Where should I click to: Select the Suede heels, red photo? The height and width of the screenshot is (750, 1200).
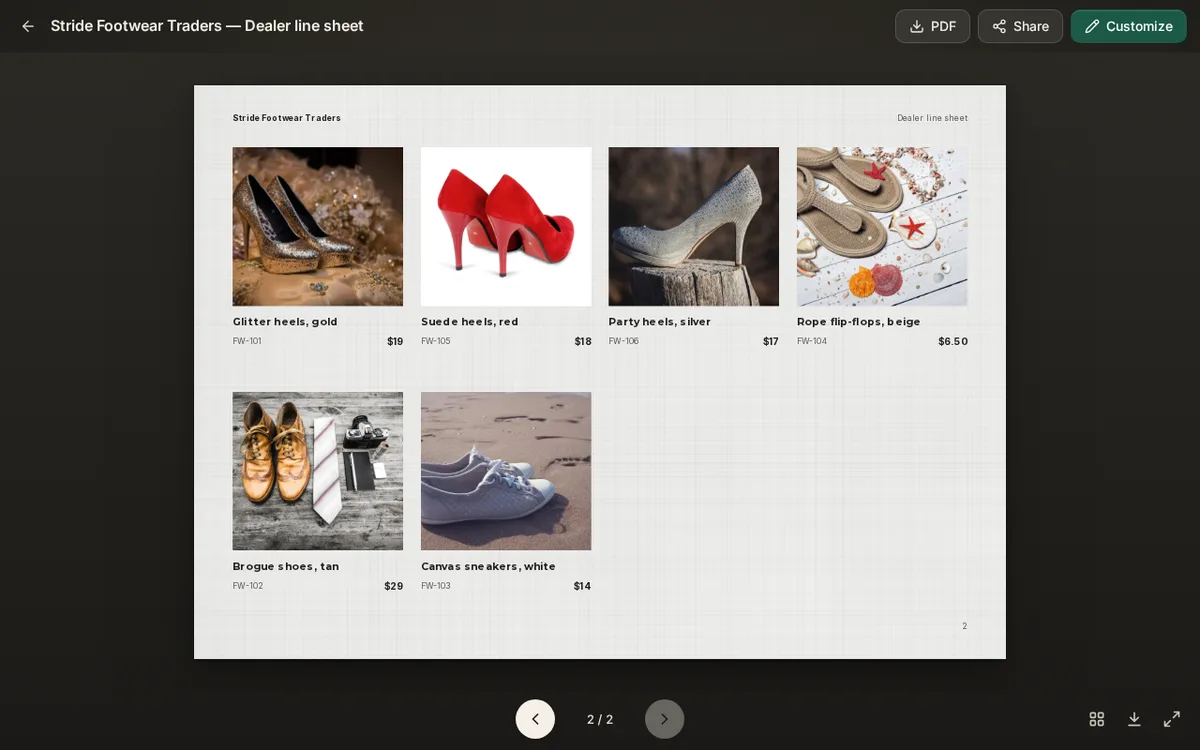point(506,227)
